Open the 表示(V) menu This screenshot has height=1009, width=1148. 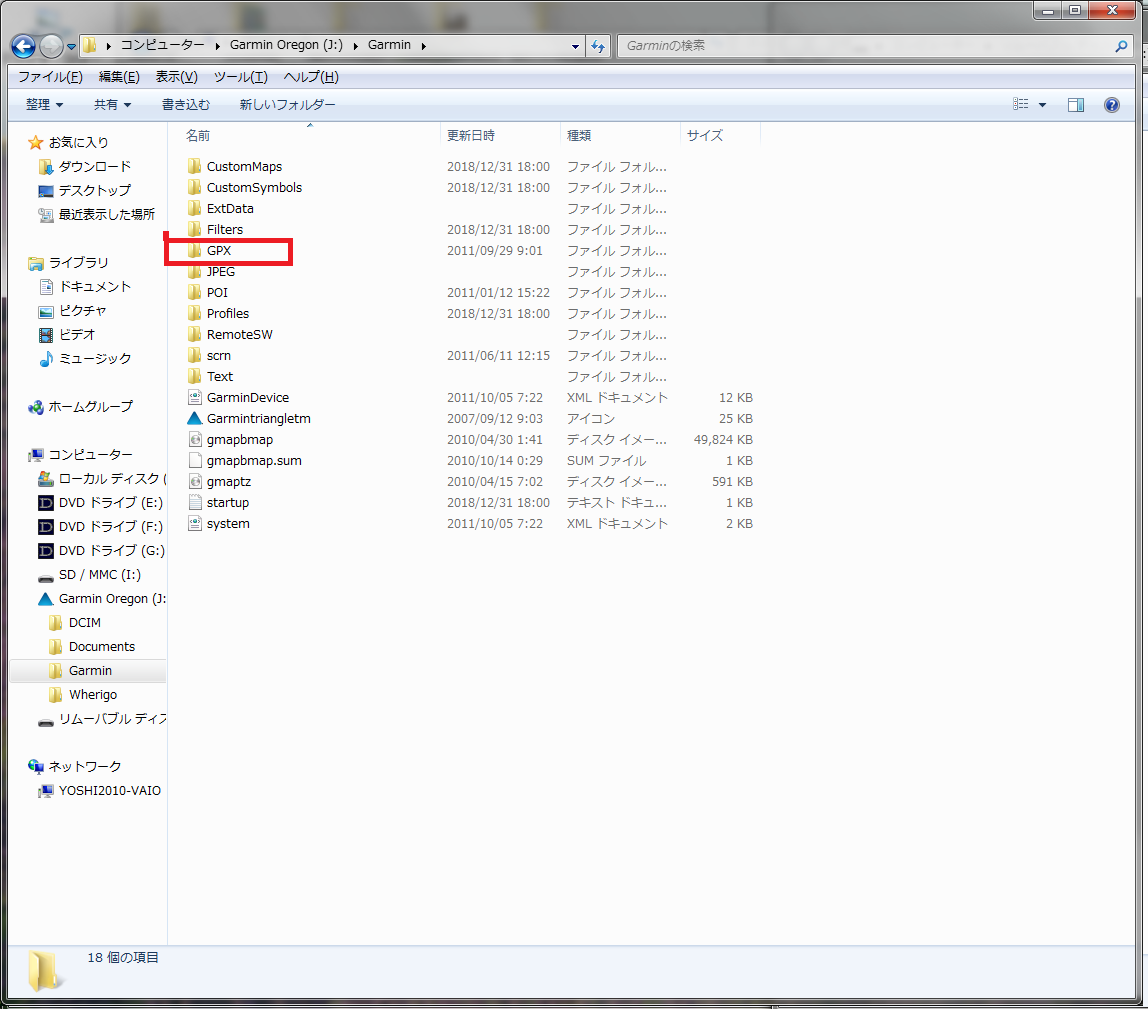pos(176,77)
